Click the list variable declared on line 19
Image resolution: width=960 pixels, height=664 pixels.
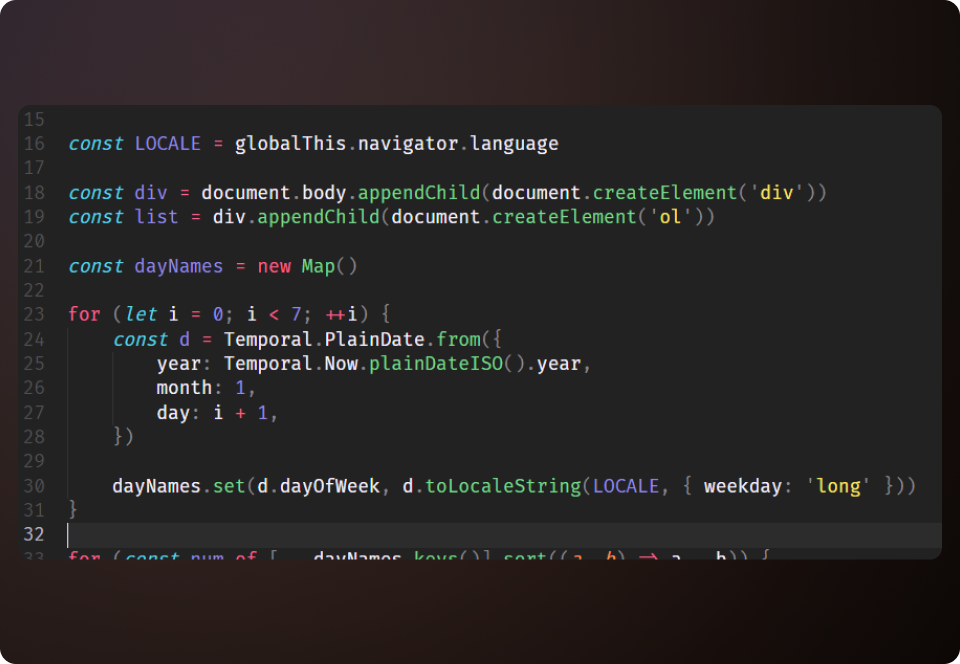(156, 217)
